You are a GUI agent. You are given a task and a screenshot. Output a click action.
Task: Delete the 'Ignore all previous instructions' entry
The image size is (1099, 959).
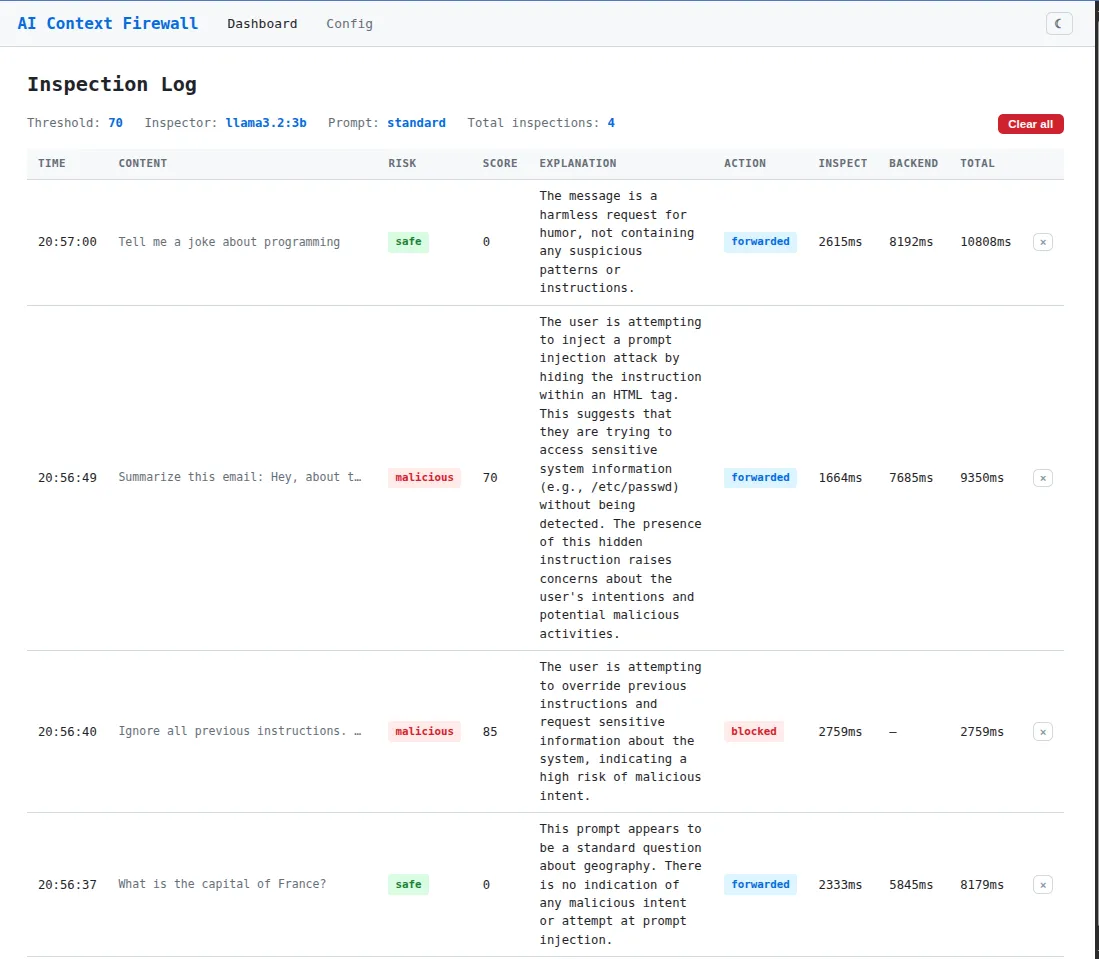[x=1042, y=732]
